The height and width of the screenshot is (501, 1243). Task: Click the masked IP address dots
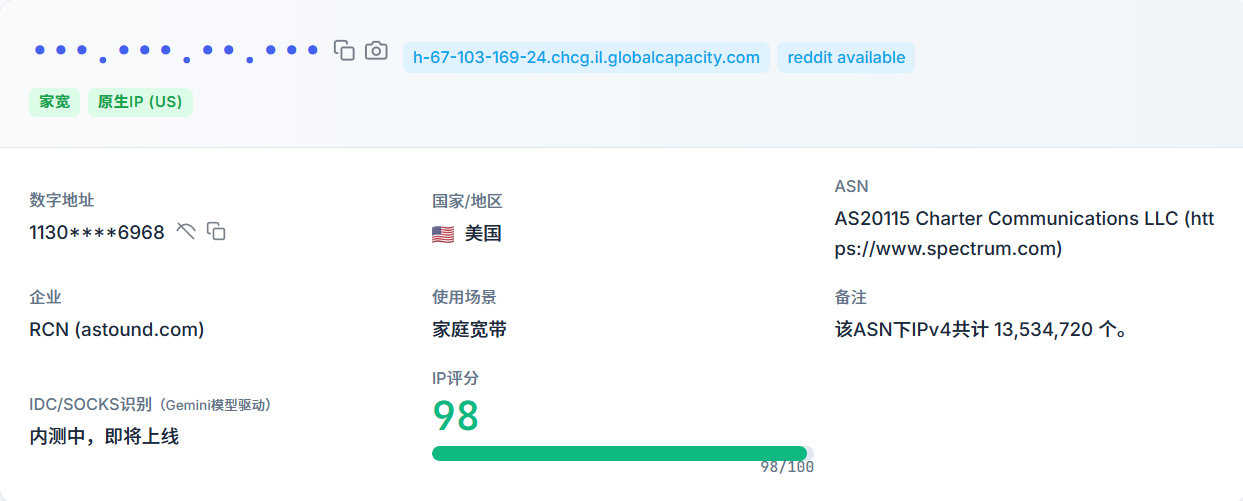[x=176, y=50]
